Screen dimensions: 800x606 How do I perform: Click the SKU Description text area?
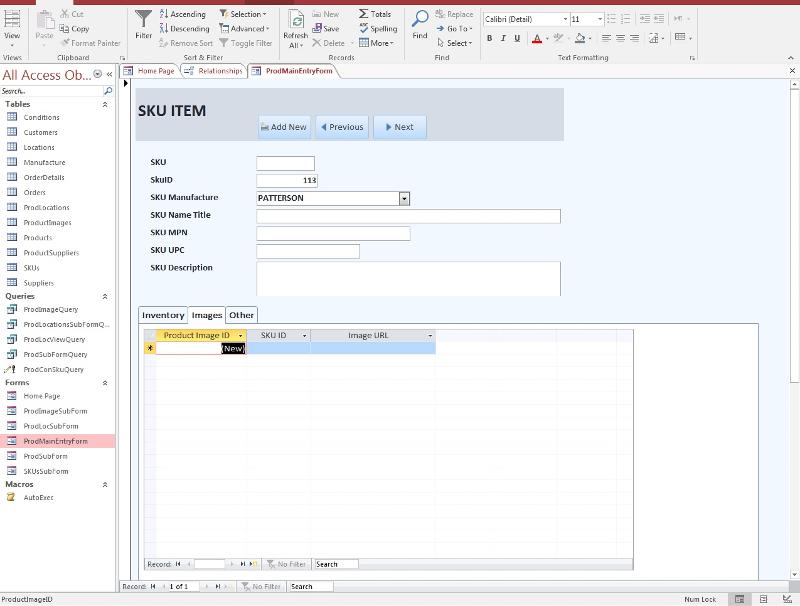coord(408,279)
